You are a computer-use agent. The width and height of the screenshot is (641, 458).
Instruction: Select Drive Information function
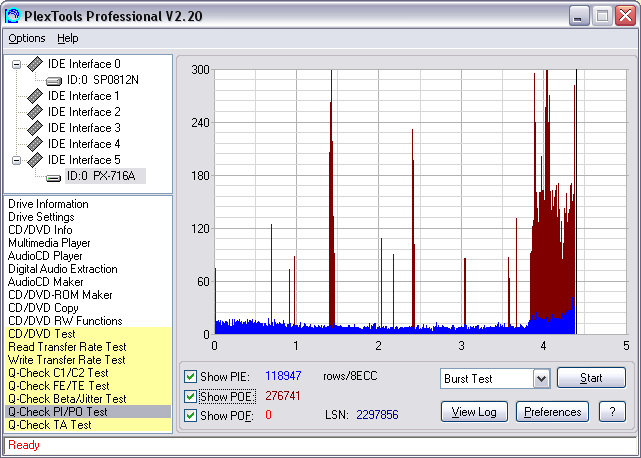[48, 204]
